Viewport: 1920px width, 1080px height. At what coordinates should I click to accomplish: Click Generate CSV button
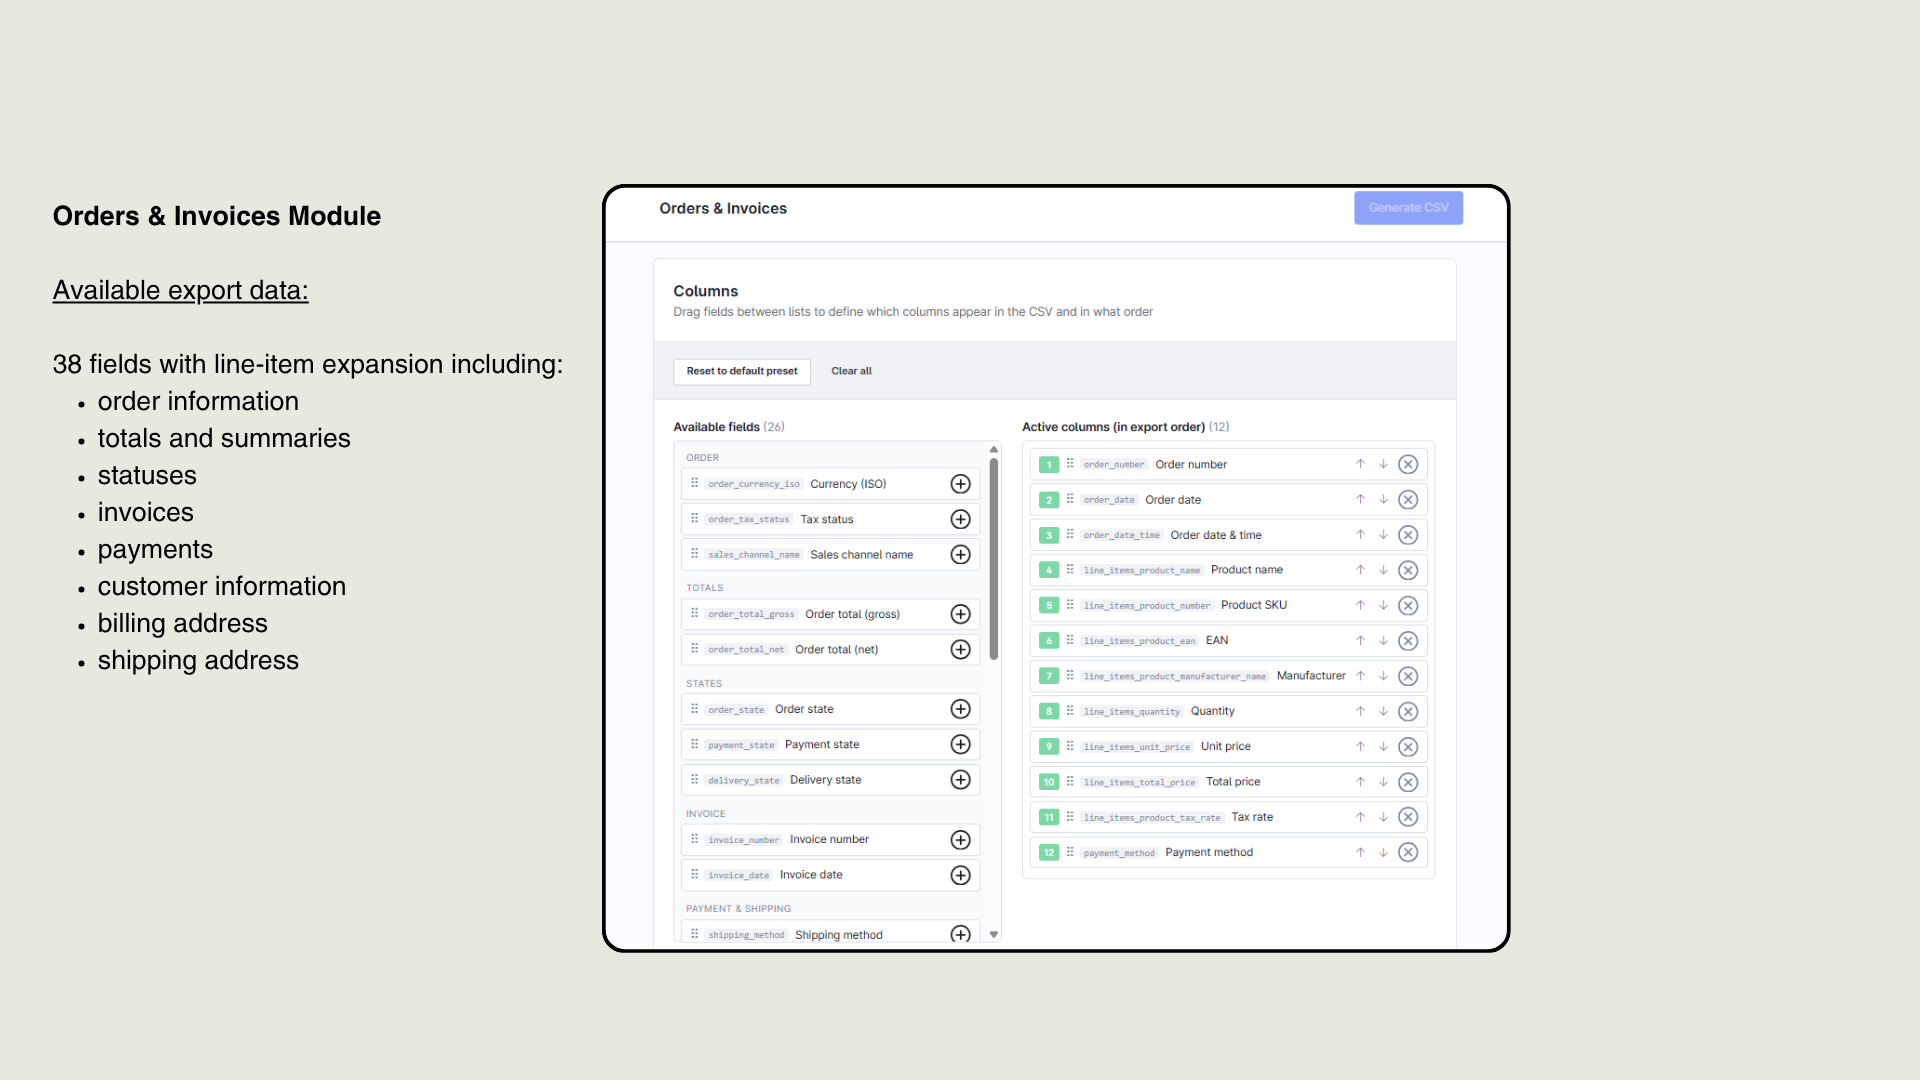[x=1408, y=208]
